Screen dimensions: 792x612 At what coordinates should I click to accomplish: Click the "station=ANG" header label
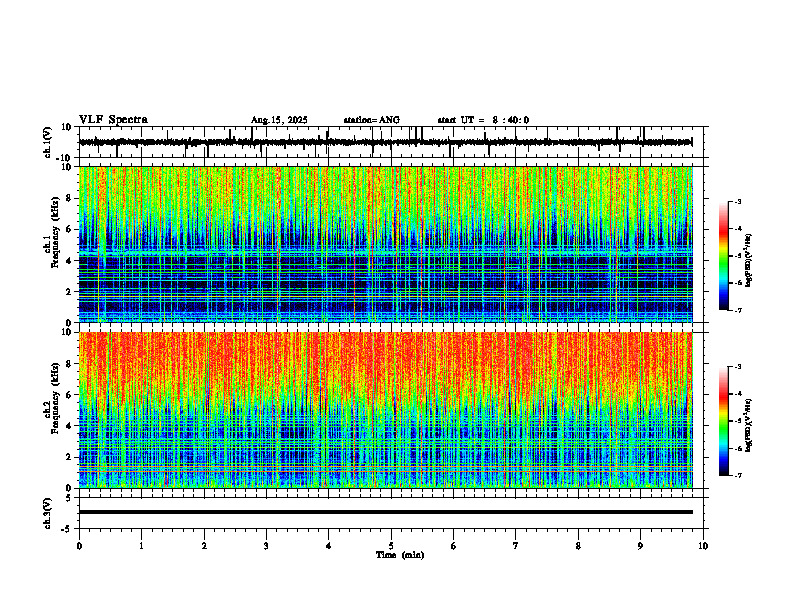371,120
